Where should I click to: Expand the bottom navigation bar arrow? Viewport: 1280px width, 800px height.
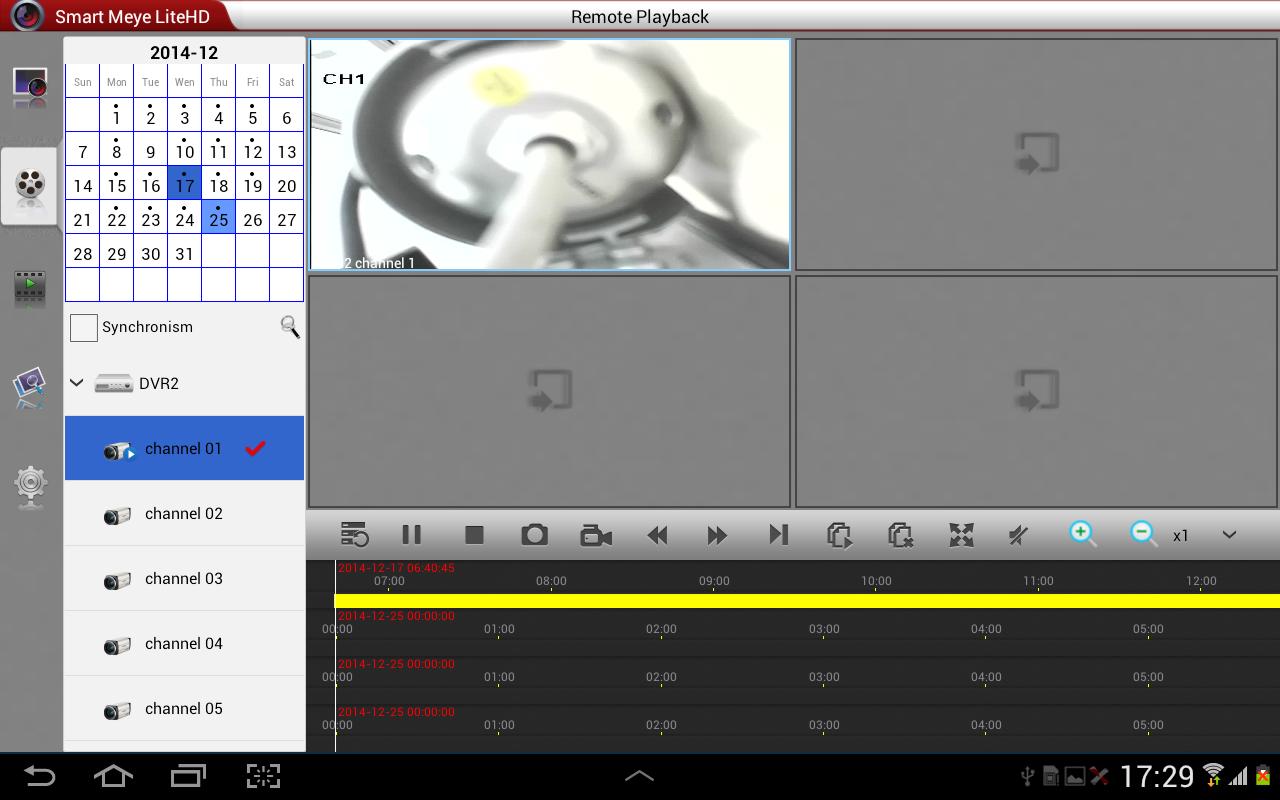pyautogui.click(x=639, y=775)
